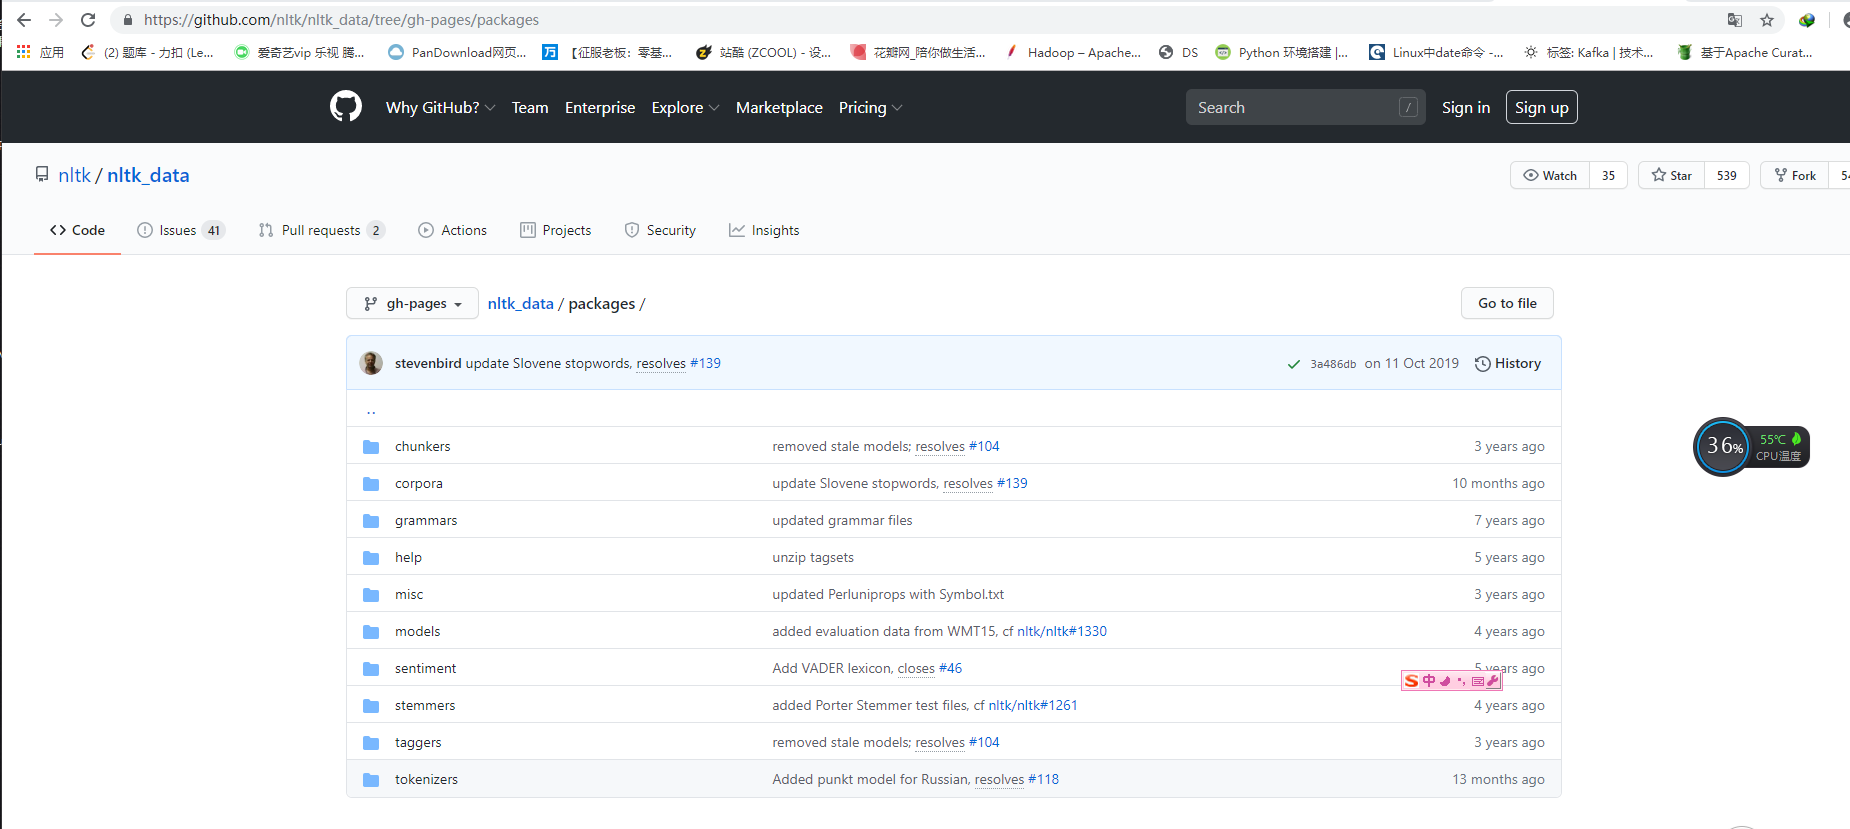Expand the Explore menu

coord(685,107)
